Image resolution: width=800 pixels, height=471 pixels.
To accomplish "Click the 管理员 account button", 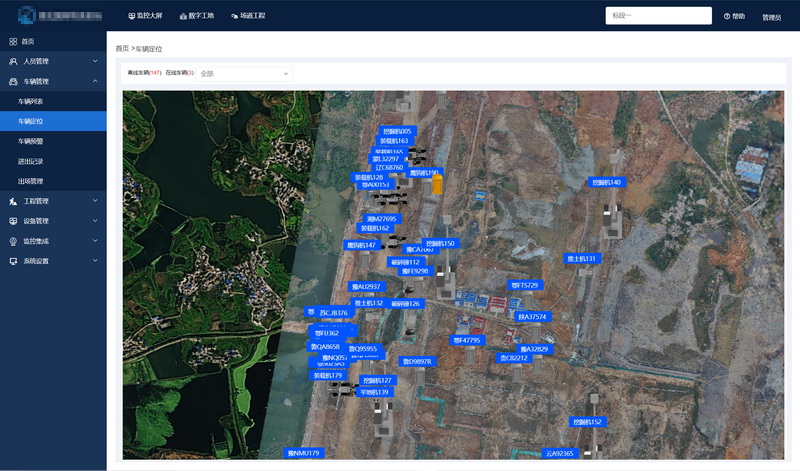I will (771, 17).
